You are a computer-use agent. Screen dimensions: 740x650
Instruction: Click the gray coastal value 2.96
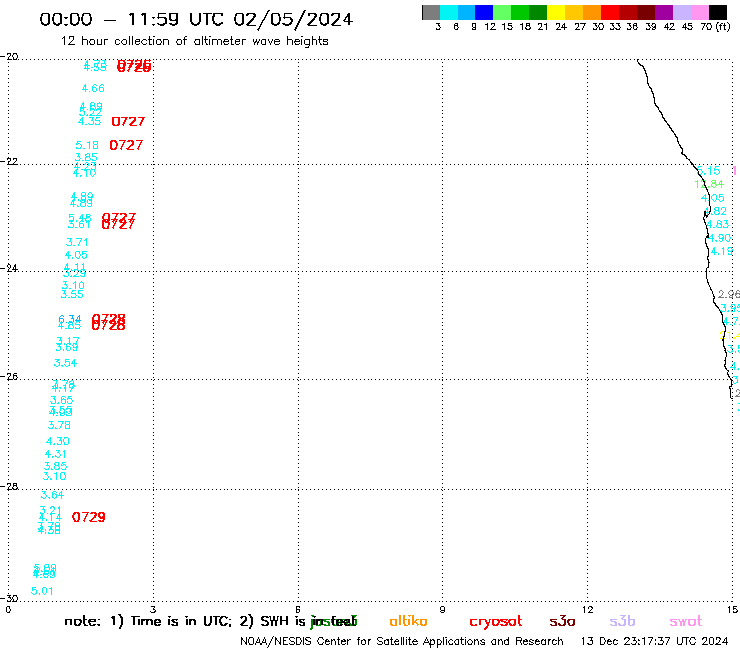(x=729, y=295)
